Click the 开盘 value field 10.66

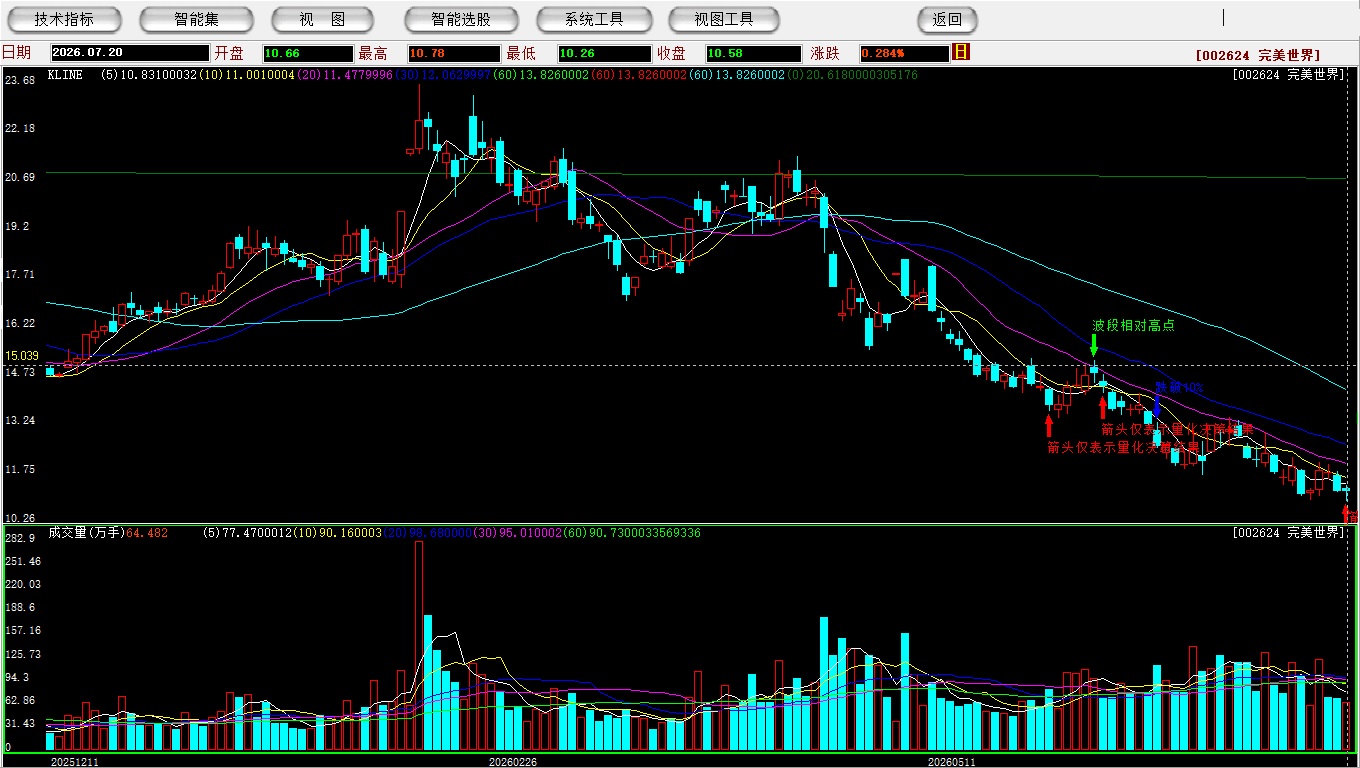[308, 53]
